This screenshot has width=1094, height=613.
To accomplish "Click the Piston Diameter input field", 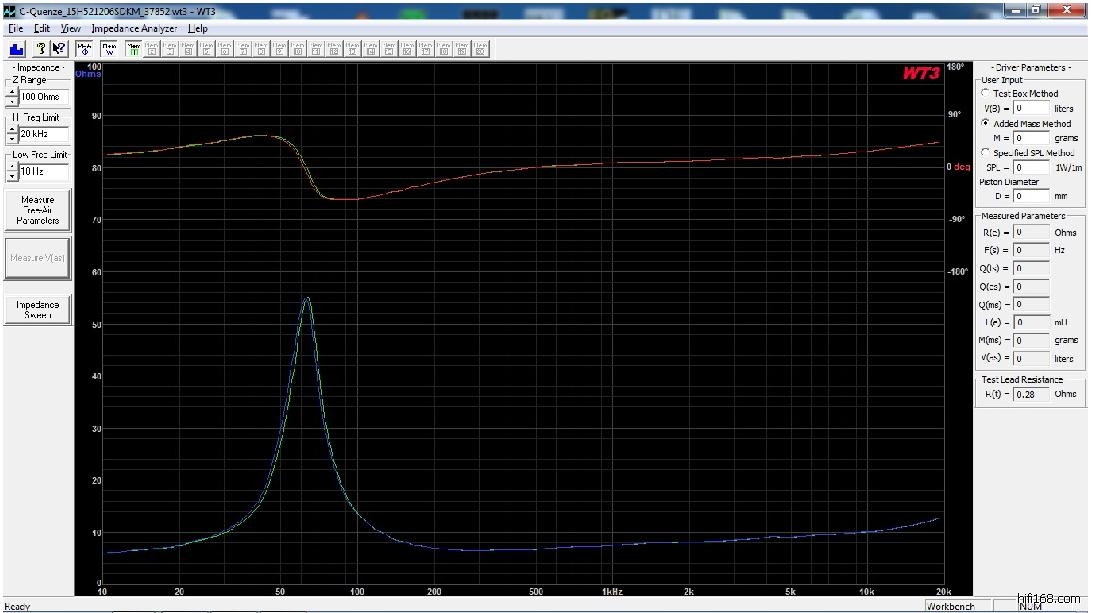I will click(x=1030, y=197).
